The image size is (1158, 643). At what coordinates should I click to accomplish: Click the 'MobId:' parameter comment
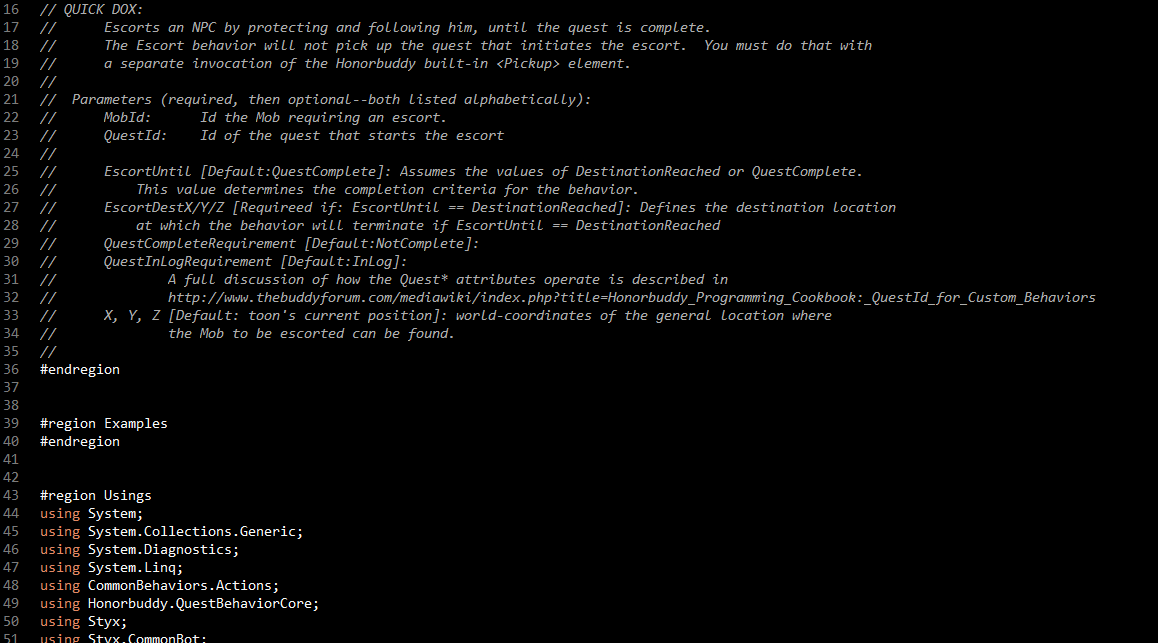[x=127, y=117]
